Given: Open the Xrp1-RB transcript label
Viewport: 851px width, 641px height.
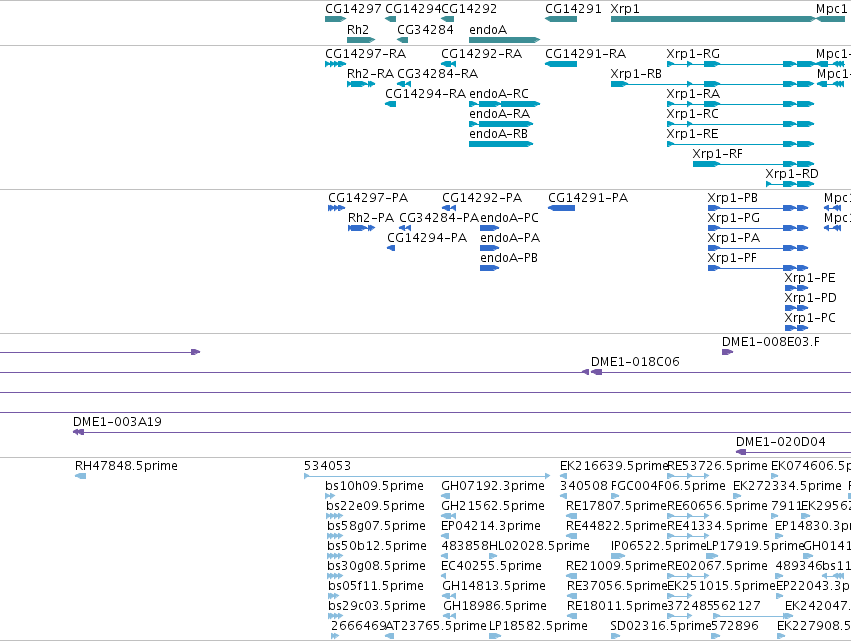Looking at the screenshot, I should click(636, 74).
